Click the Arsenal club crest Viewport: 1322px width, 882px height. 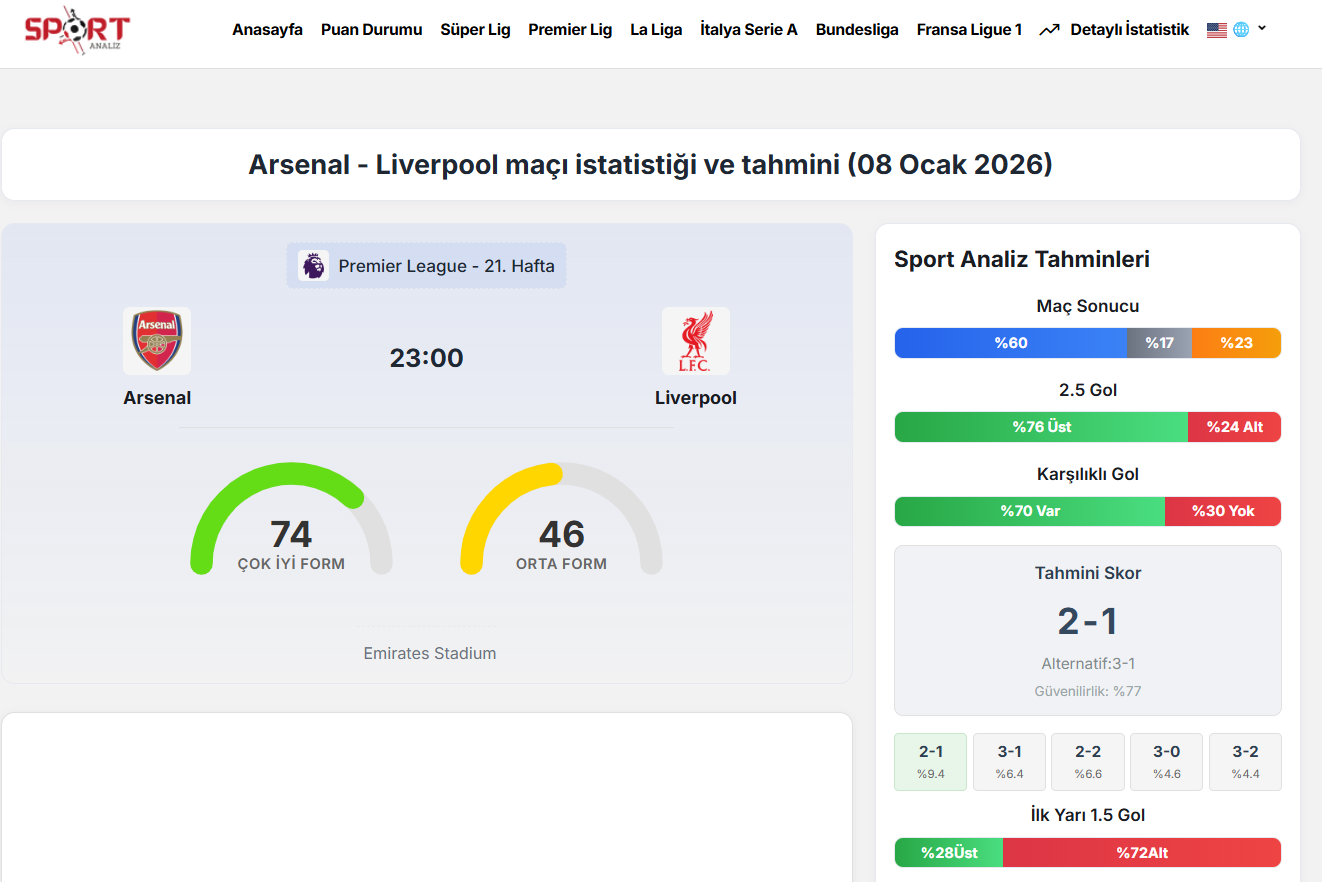coord(157,341)
